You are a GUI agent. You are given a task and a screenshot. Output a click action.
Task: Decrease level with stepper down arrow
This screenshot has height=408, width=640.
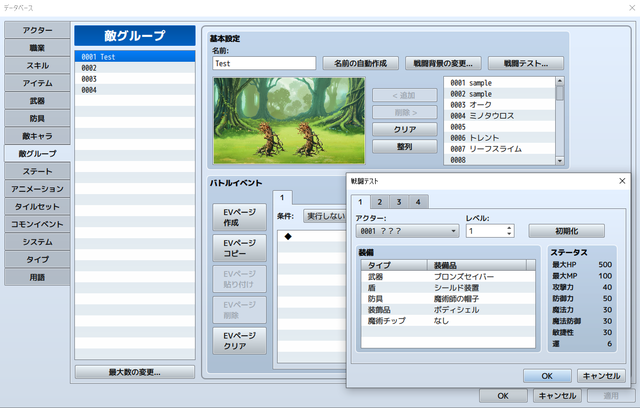tap(509, 234)
